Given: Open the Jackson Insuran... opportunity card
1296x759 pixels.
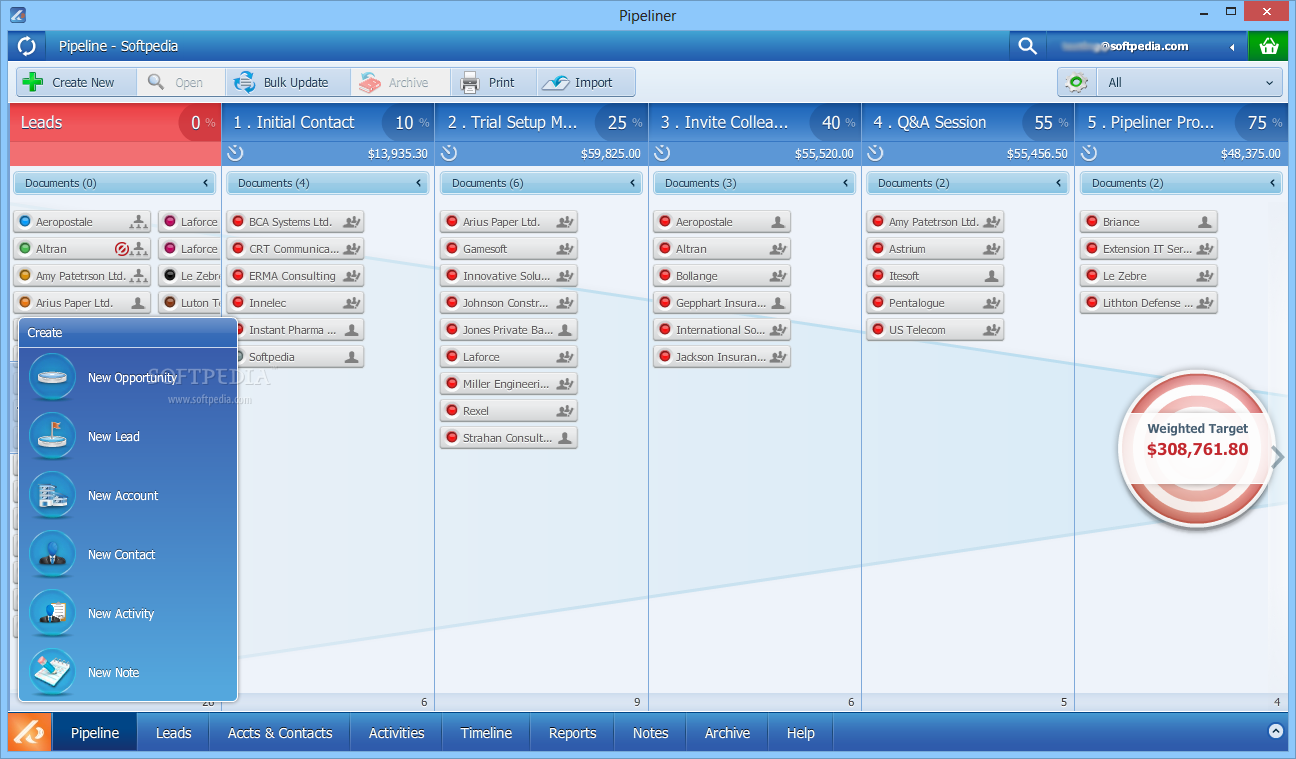Looking at the screenshot, I should click(722, 357).
